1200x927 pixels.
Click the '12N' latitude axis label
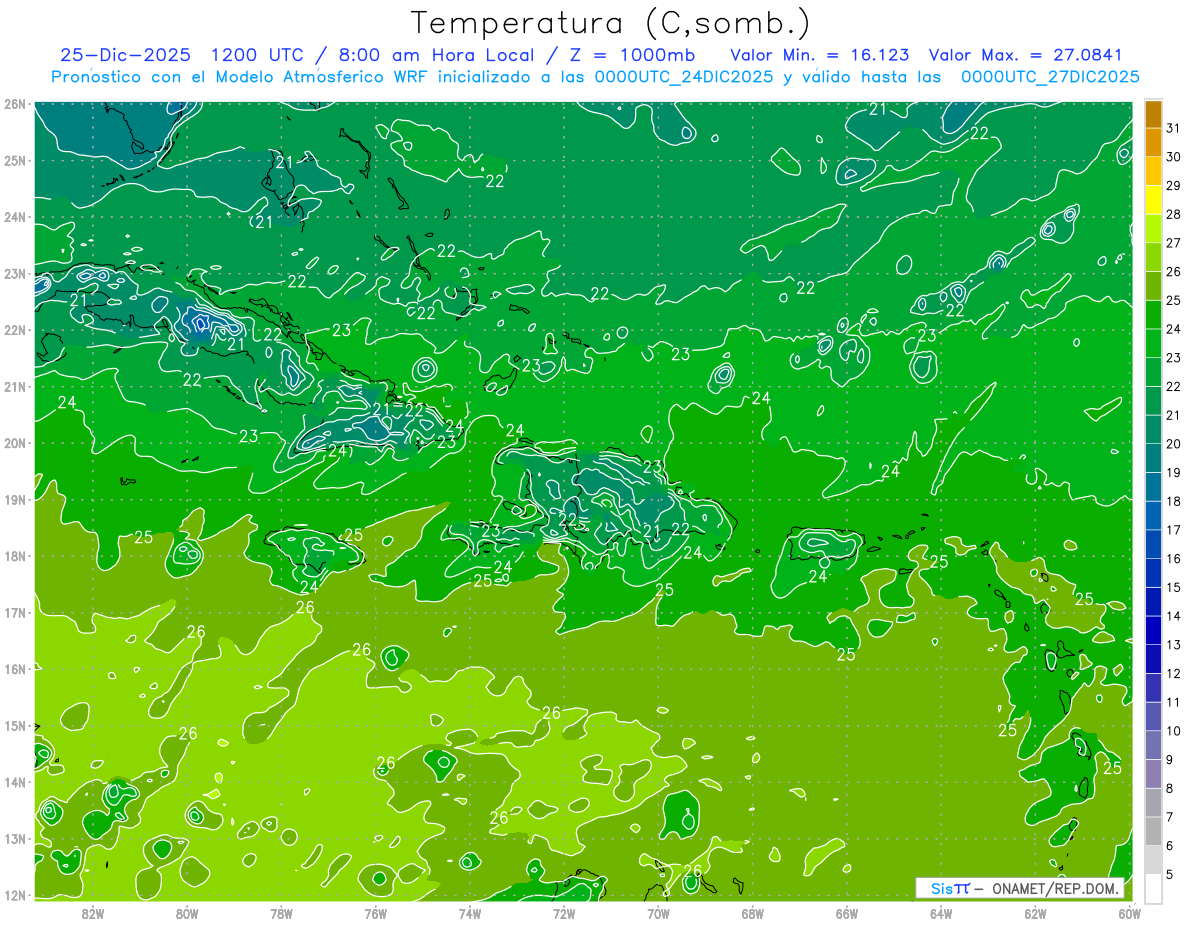(14, 895)
